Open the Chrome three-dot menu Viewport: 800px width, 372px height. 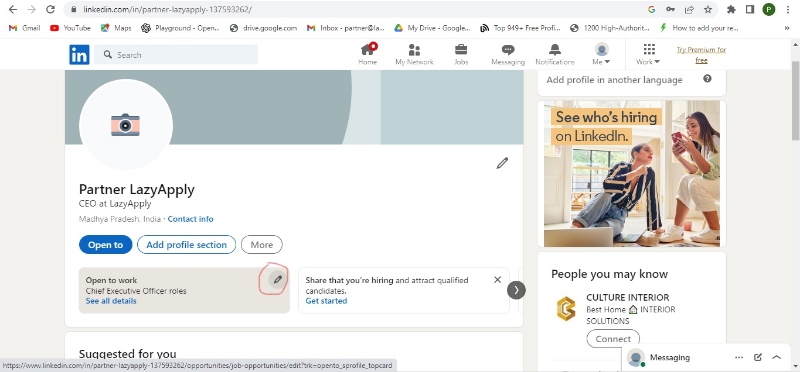click(x=789, y=9)
